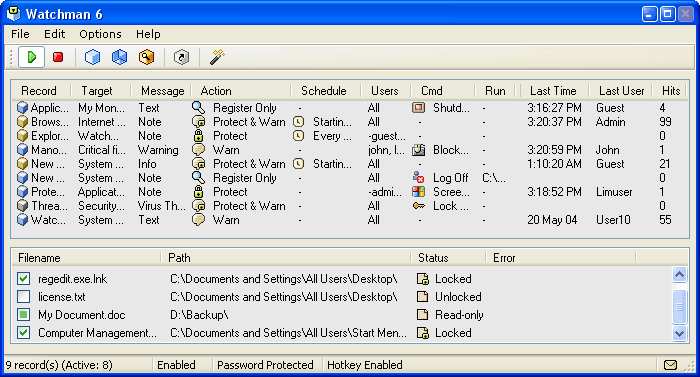The height and width of the screenshot is (377, 700).
Task: Click the speech bubble icon in Mano... row
Action: pyautogui.click(x=198, y=150)
